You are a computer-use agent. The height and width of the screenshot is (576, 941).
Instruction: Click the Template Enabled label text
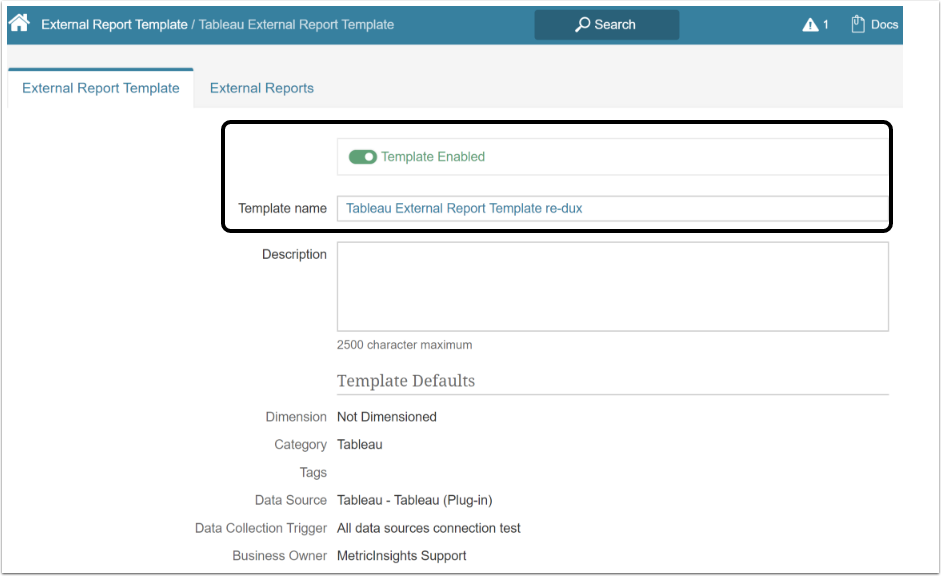point(433,157)
